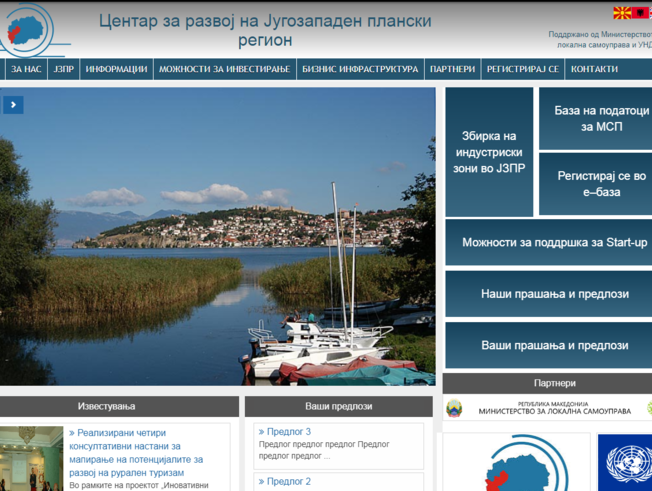Expand the ИНФОРМАЦИИ menu
The image size is (652, 491).
(116, 69)
